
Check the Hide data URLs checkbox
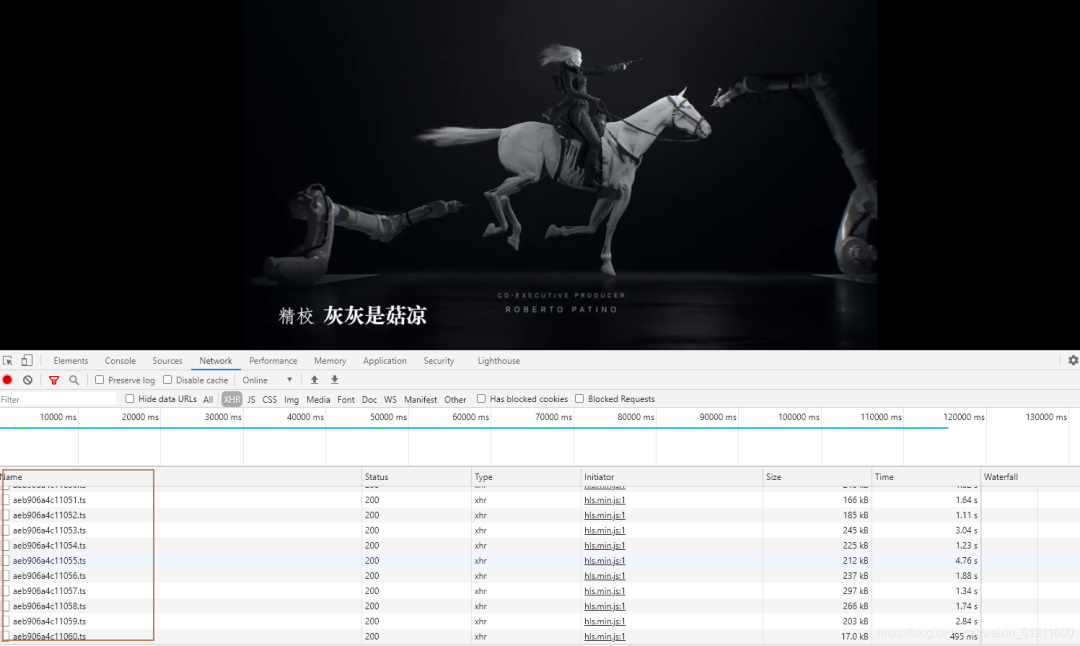129,399
